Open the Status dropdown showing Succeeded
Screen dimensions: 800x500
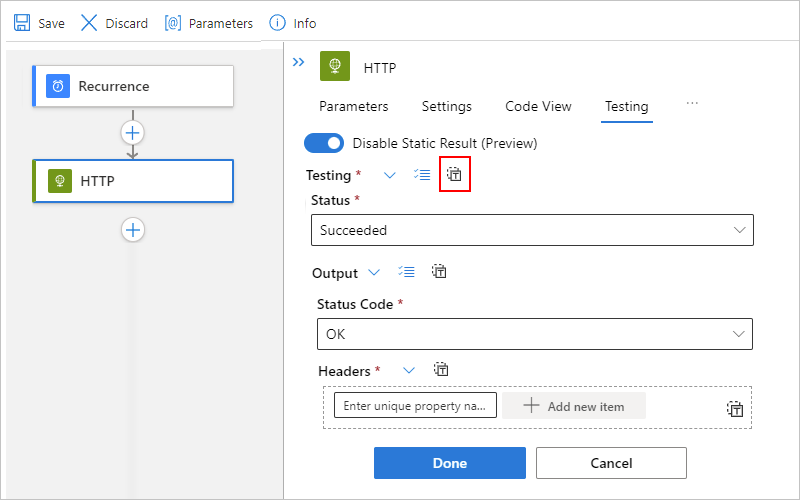pyautogui.click(x=532, y=230)
